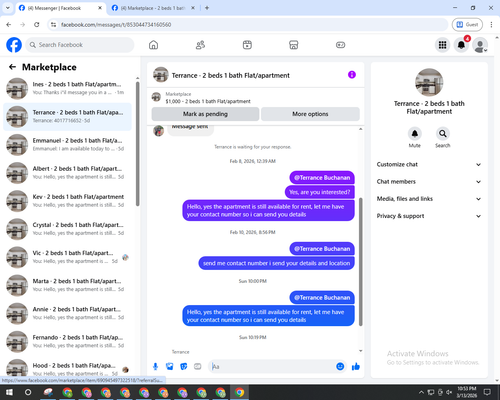Viewport: 500px width, 400px height.
Task: Switch to Marketplace 2 beds browser tab
Action: point(153,8)
